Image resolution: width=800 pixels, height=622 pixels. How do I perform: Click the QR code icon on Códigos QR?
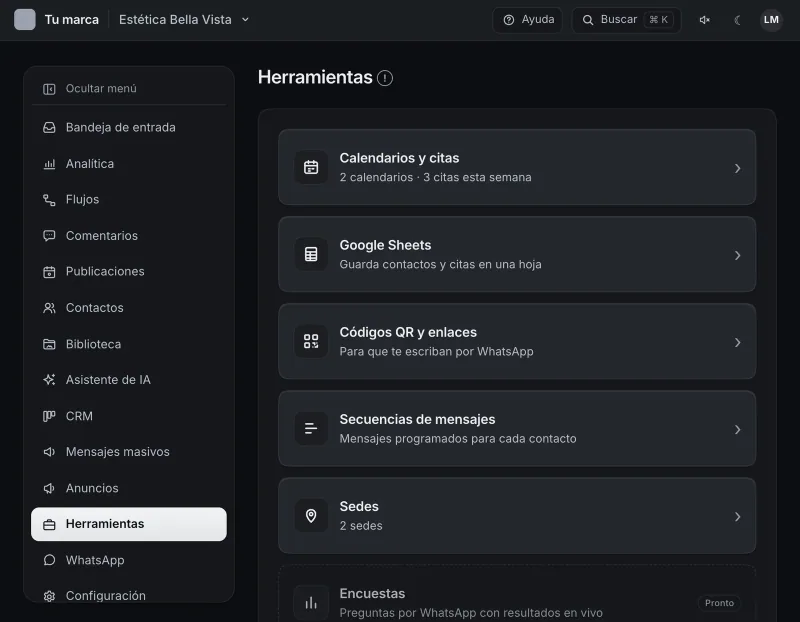[x=311, y=341]
